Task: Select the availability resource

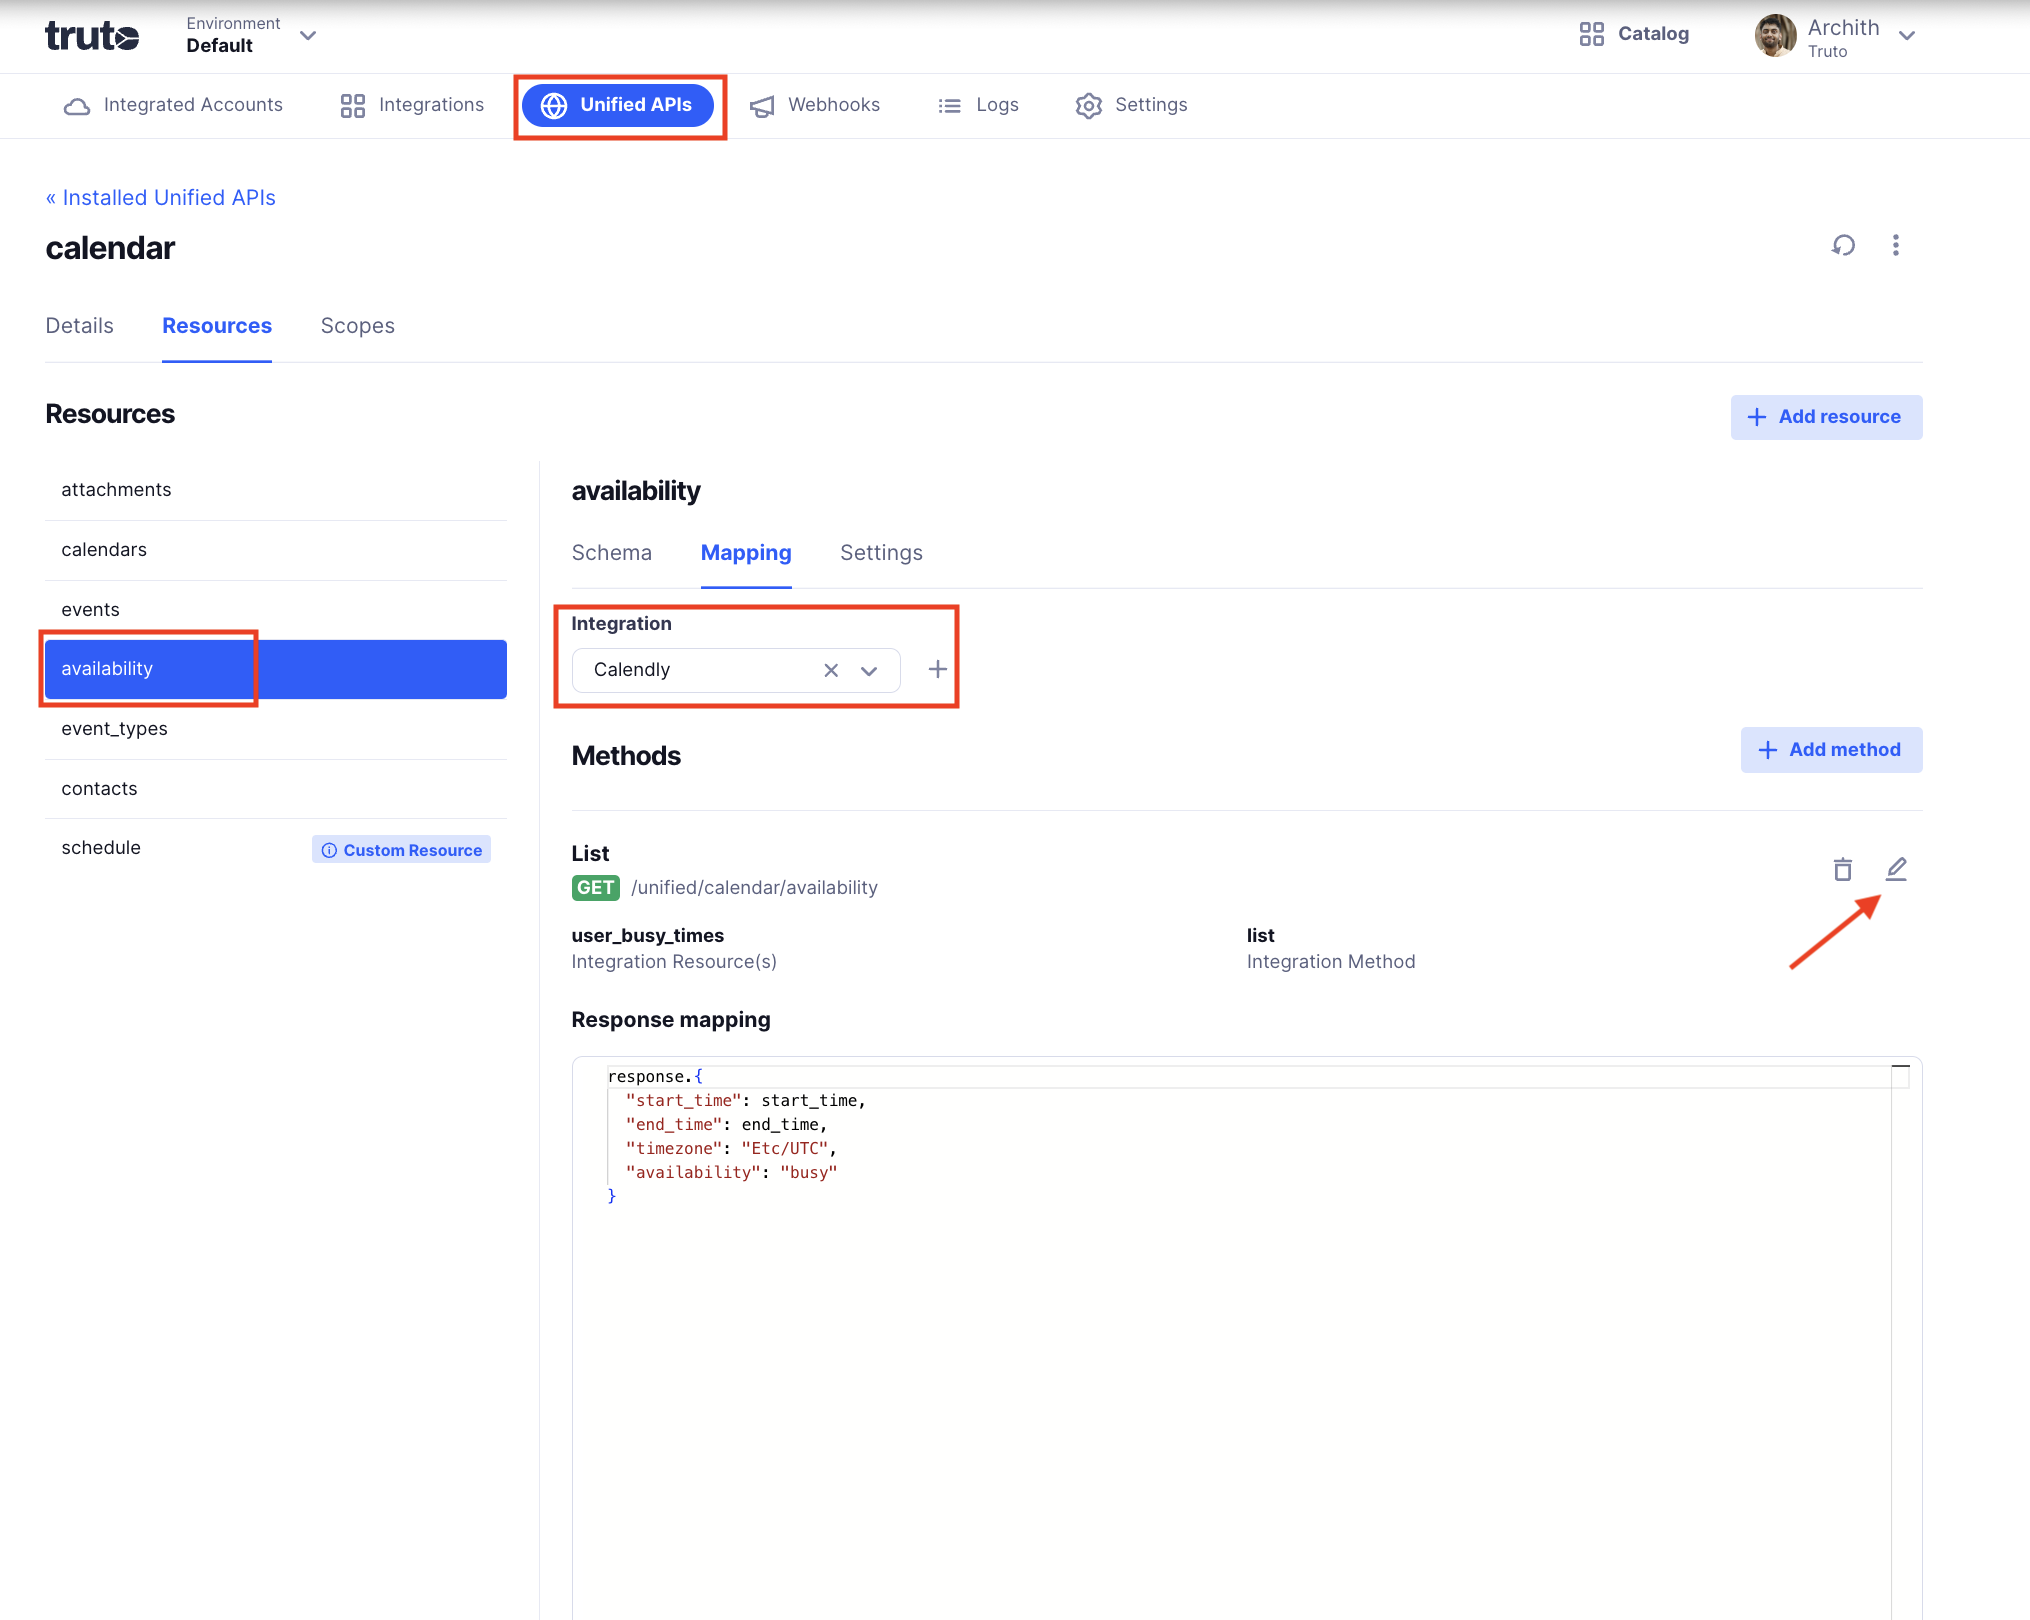Action: click(106, 668)
